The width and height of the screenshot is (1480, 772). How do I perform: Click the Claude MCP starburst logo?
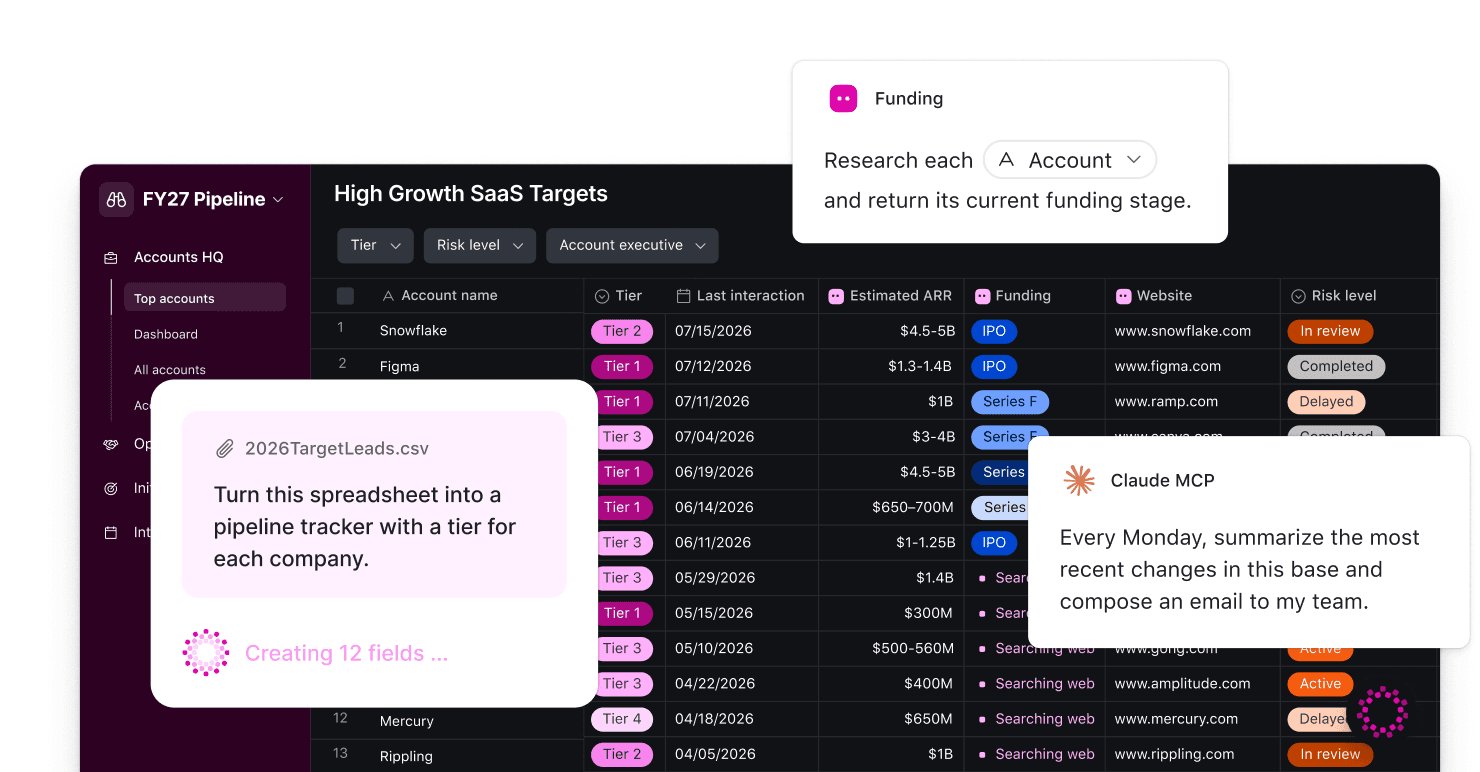click(x=1079, y=480)
